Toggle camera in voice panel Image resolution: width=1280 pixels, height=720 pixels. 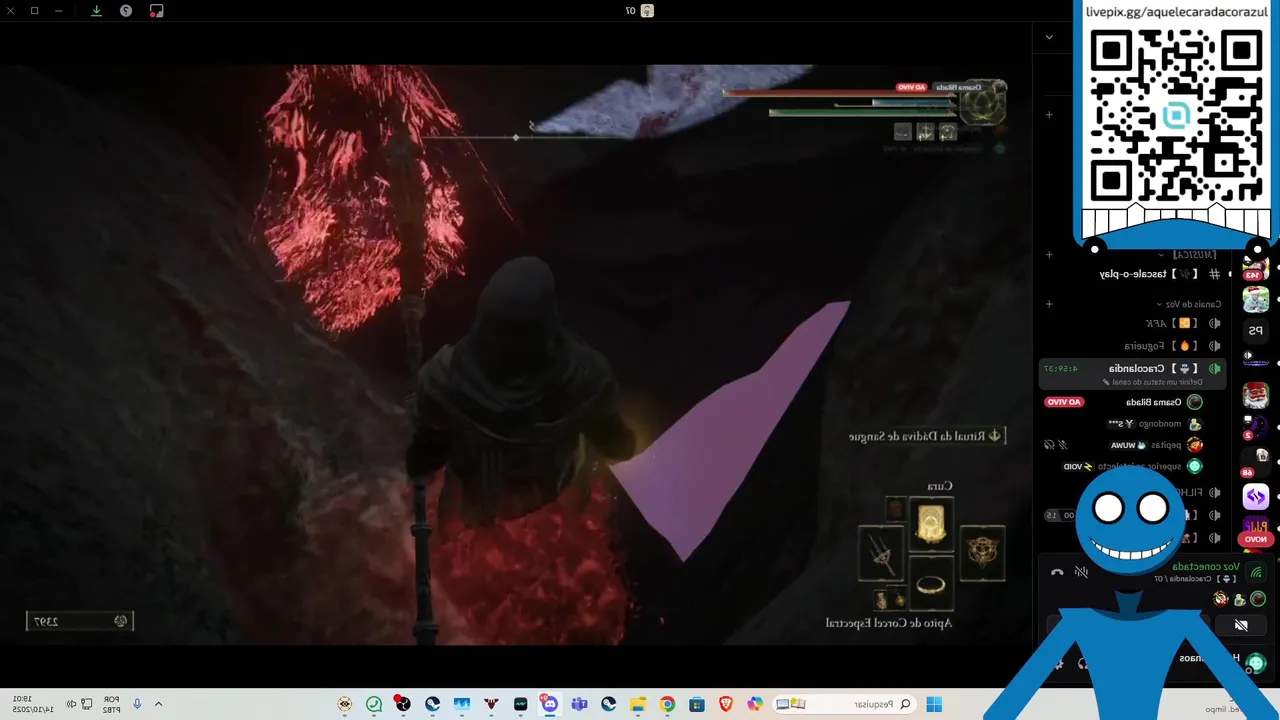pyautogui.click(x=1241, y=626)
